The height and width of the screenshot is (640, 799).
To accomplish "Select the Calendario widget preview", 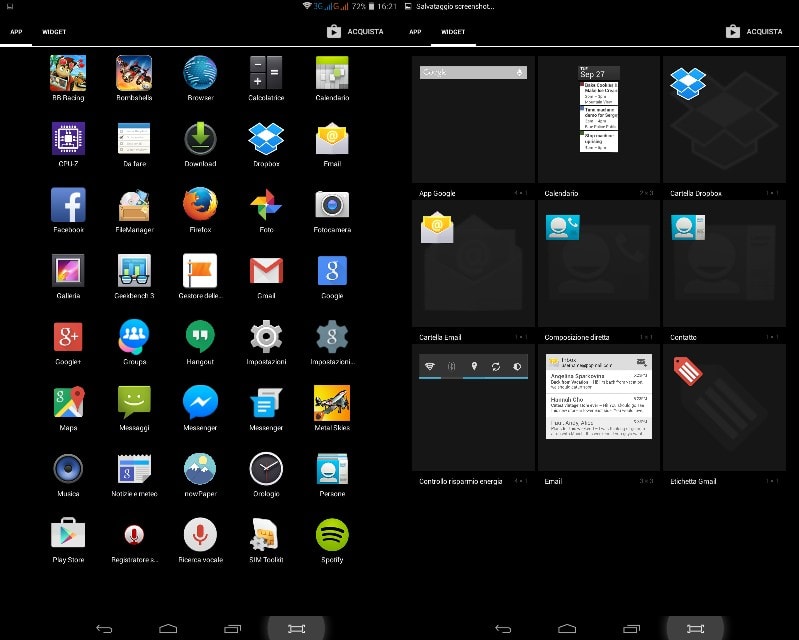I will pyautogui.click(x=599, y=119).
